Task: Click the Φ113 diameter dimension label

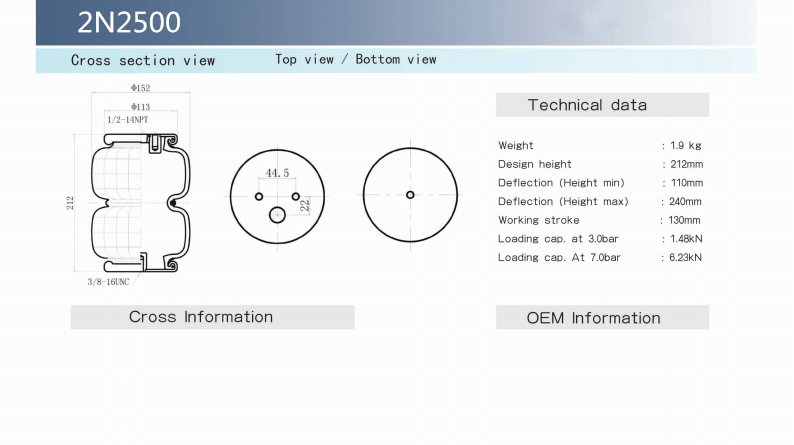Action: click(x=140, y=107)
